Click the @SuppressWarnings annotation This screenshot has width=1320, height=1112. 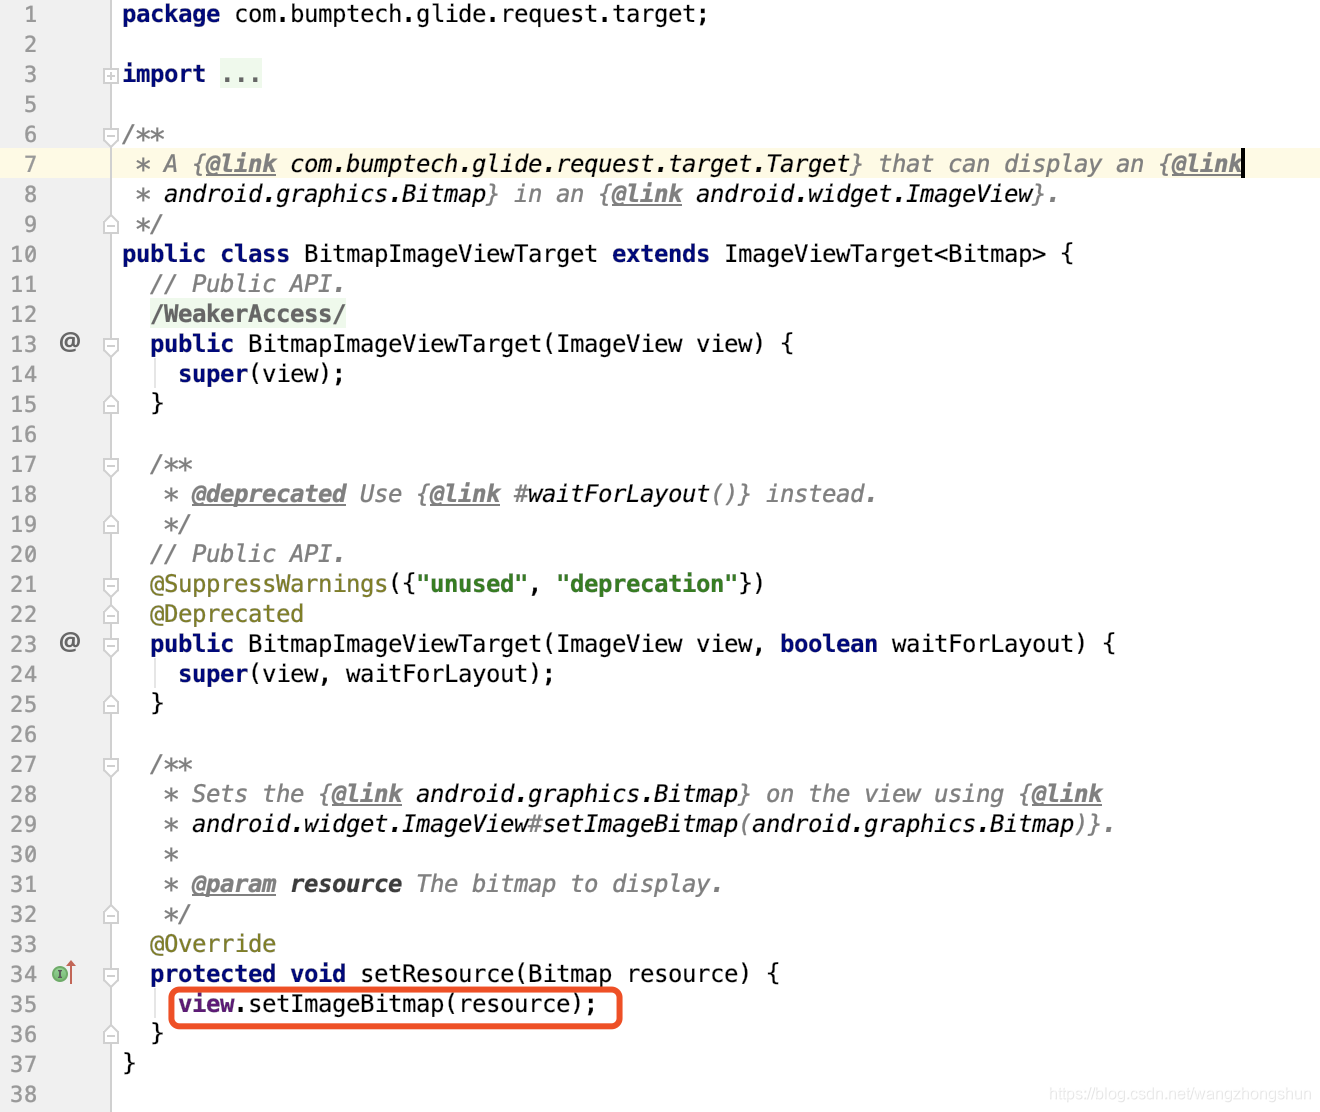(x=268, y=584)
